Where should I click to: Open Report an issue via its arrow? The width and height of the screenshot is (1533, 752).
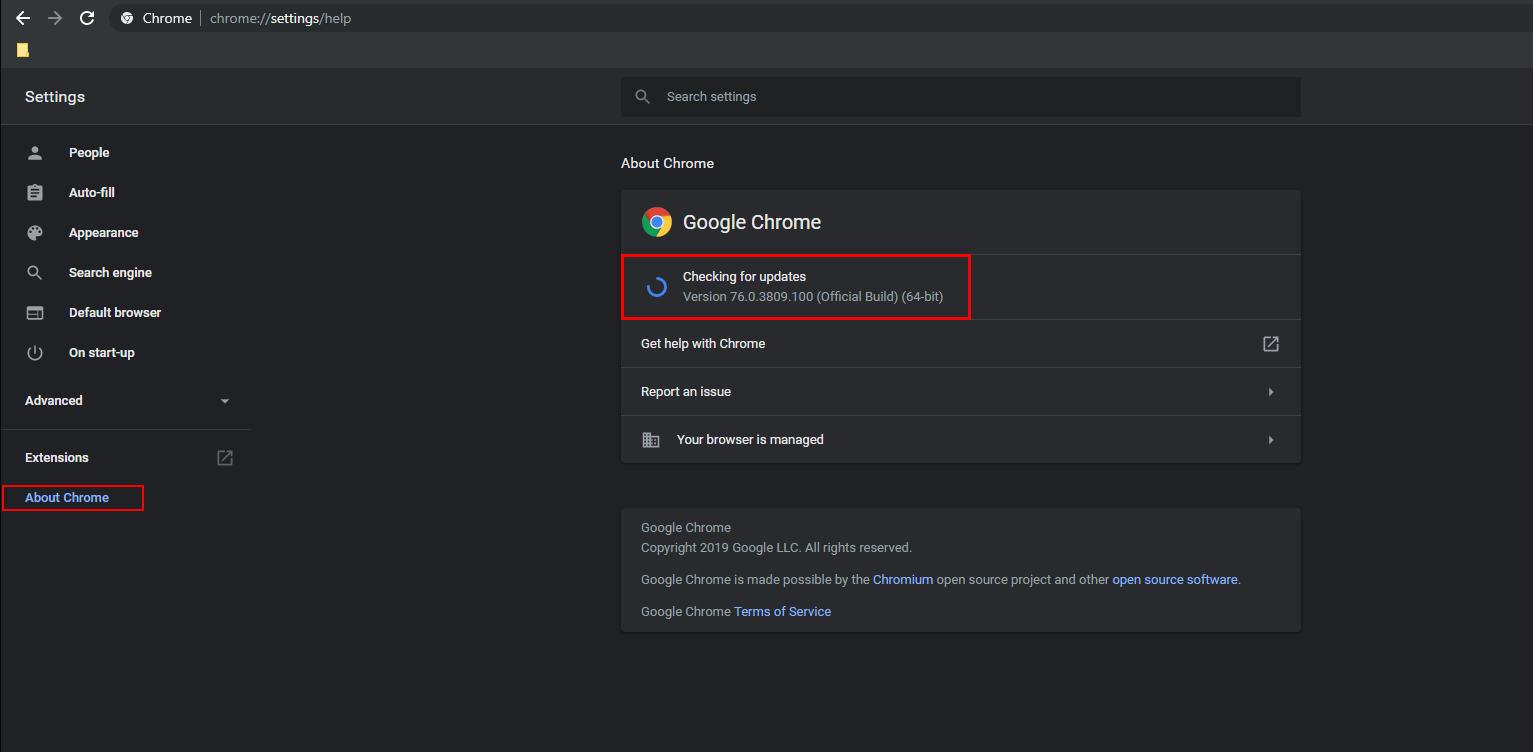click(1271, 392)
